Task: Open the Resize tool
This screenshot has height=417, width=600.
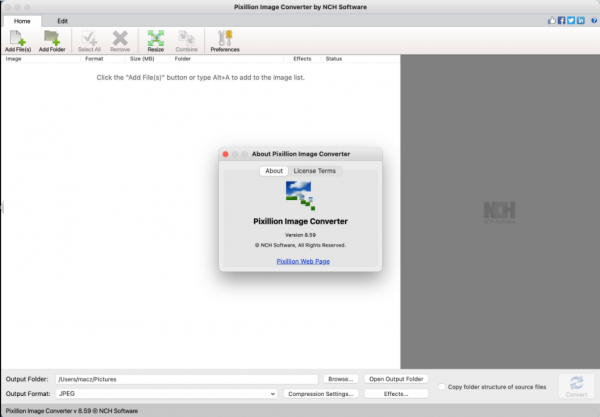Action: click(x=155, y=40)
